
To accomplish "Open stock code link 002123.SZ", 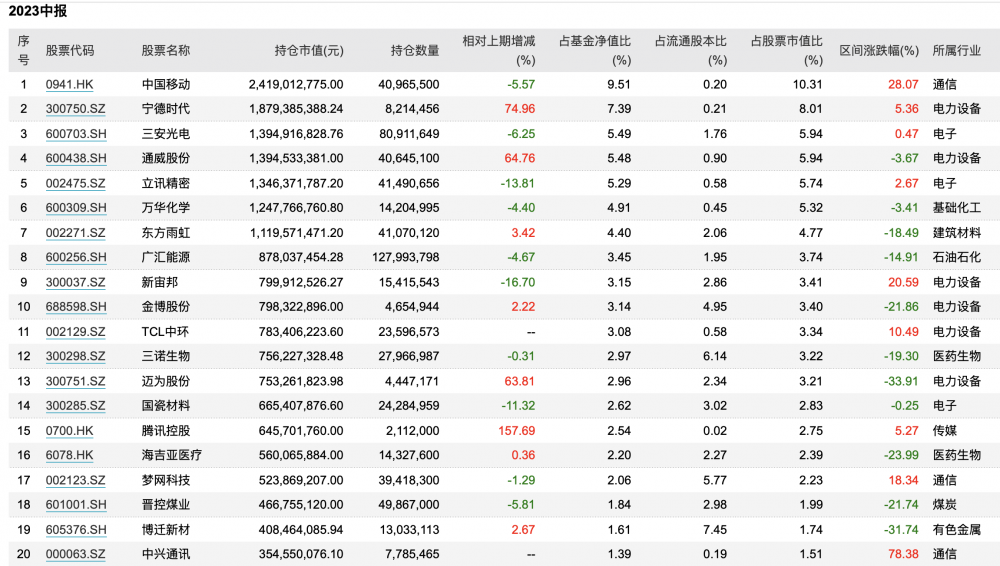I will [75, 480].
